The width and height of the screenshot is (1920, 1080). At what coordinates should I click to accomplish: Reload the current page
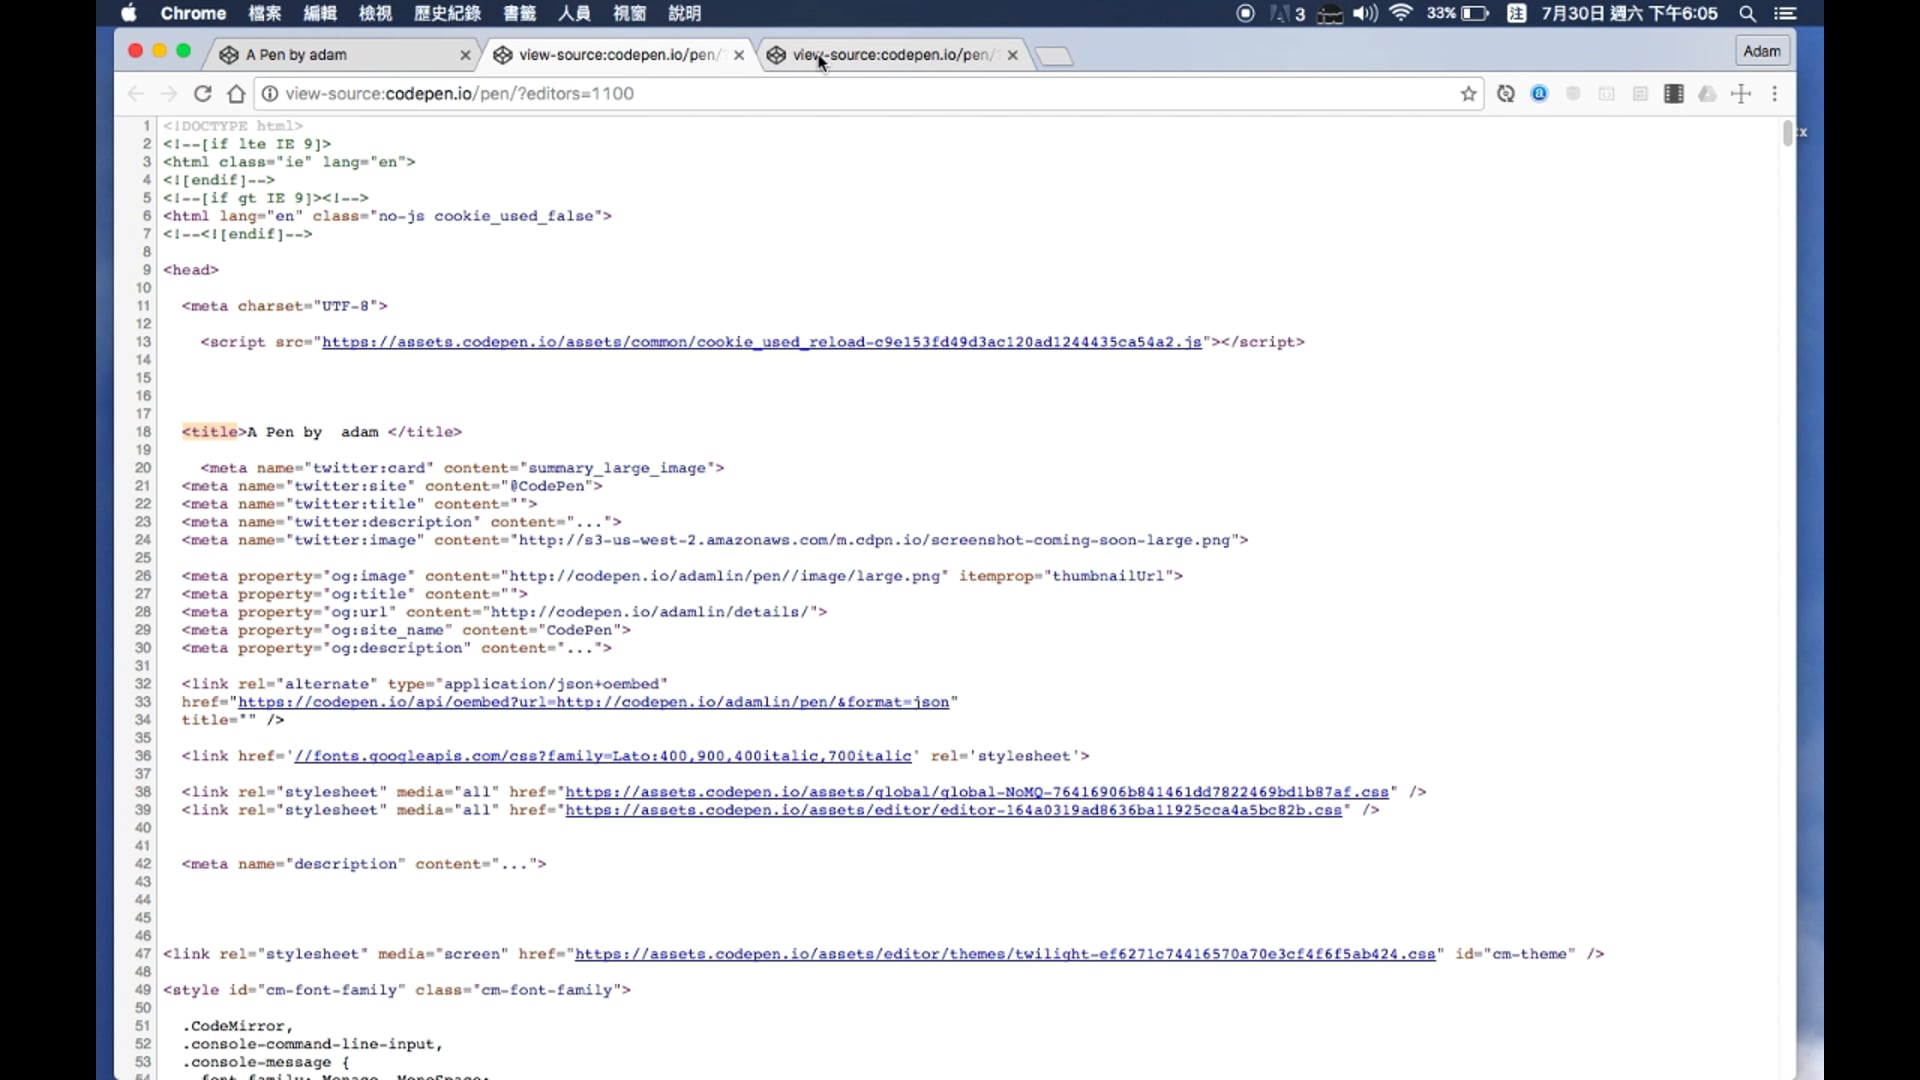202,93
